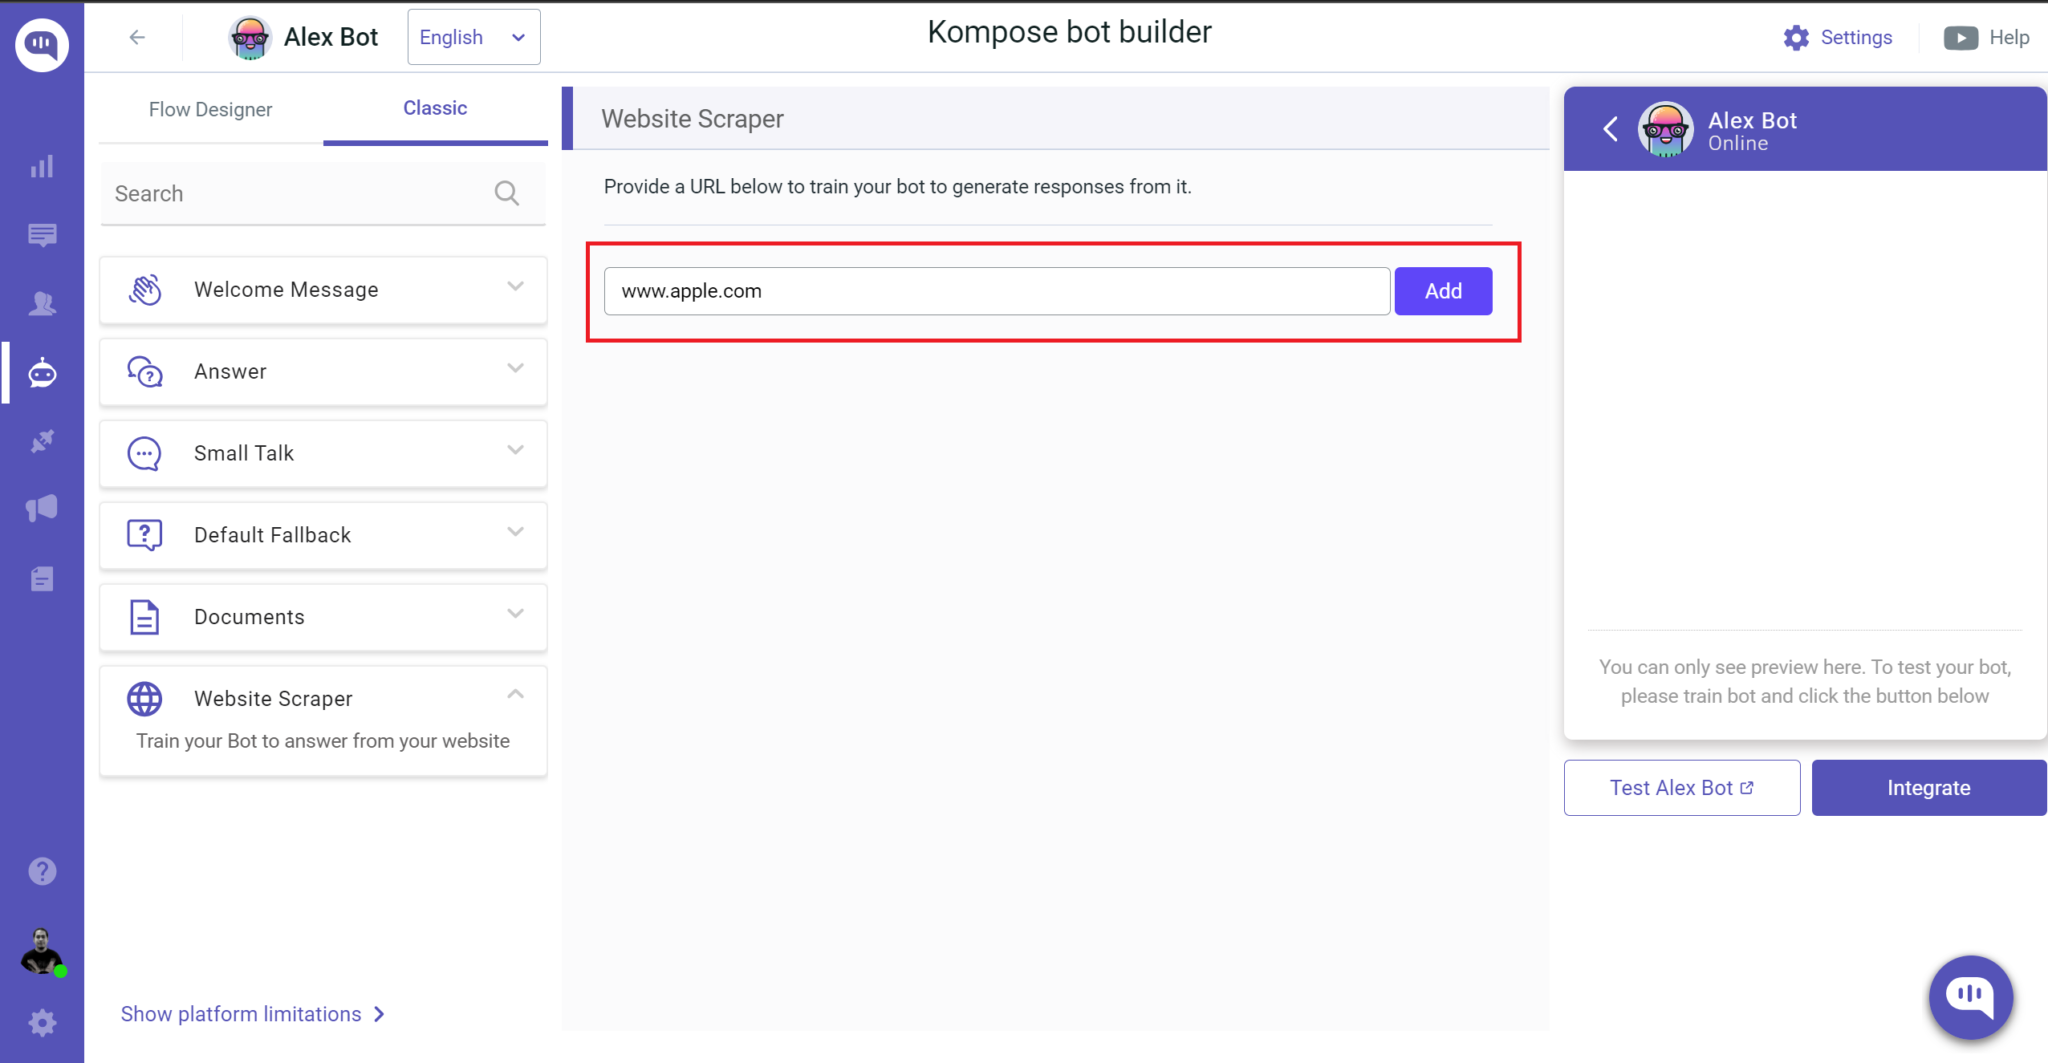The height and width of the screenshot is (1063, 2048).
Task: Click Show platform limitations link
Action: [240, 1013]
